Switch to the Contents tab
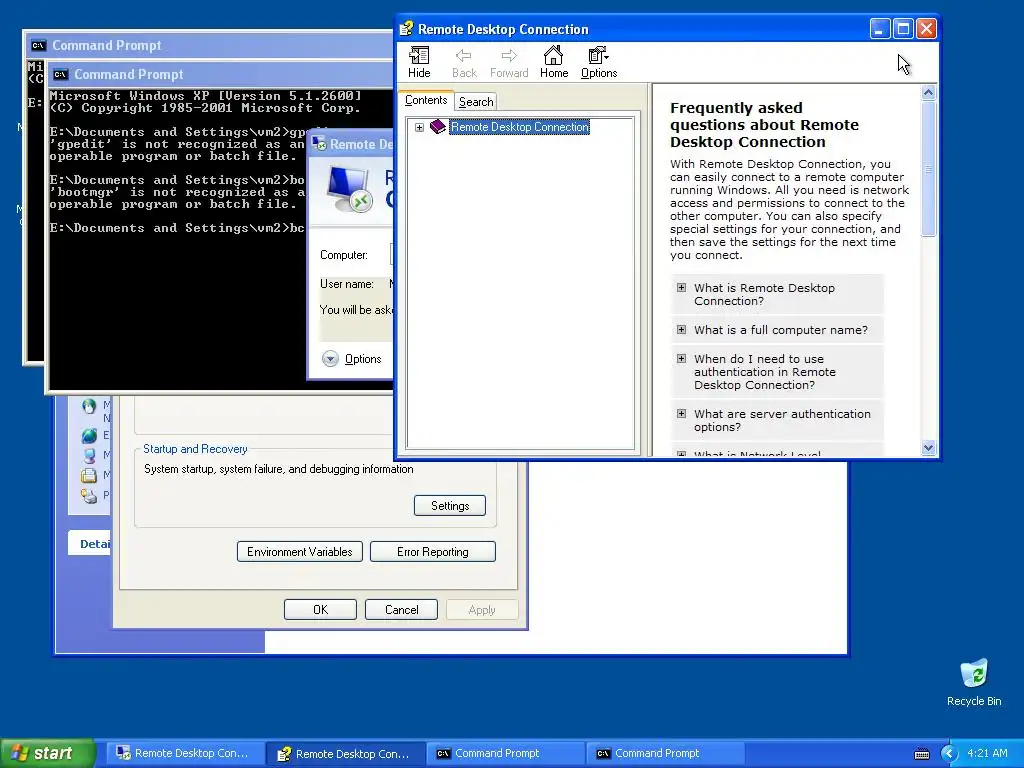The height and width of the screenshot is (768, 1024). pyautogui.click(x=426, y=101)
